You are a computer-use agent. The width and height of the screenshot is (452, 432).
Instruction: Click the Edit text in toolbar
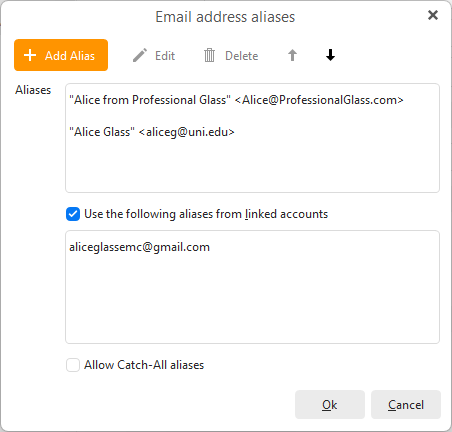point(165,56)
